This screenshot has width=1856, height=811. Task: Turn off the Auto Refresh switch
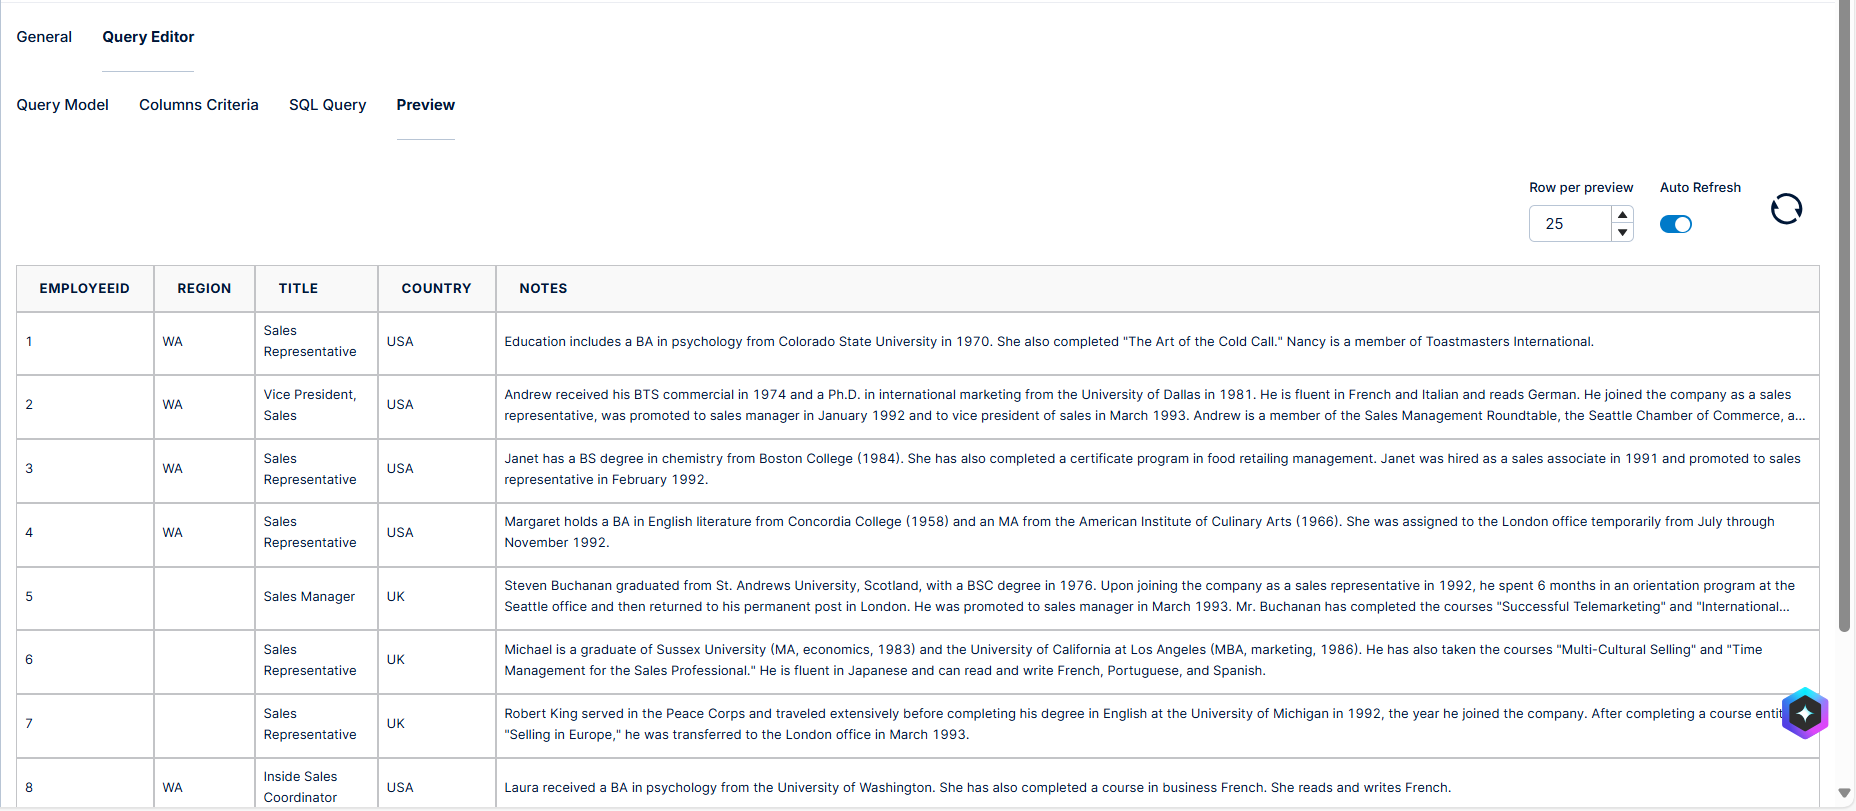pyautogui.click(x=1676, y=224)
